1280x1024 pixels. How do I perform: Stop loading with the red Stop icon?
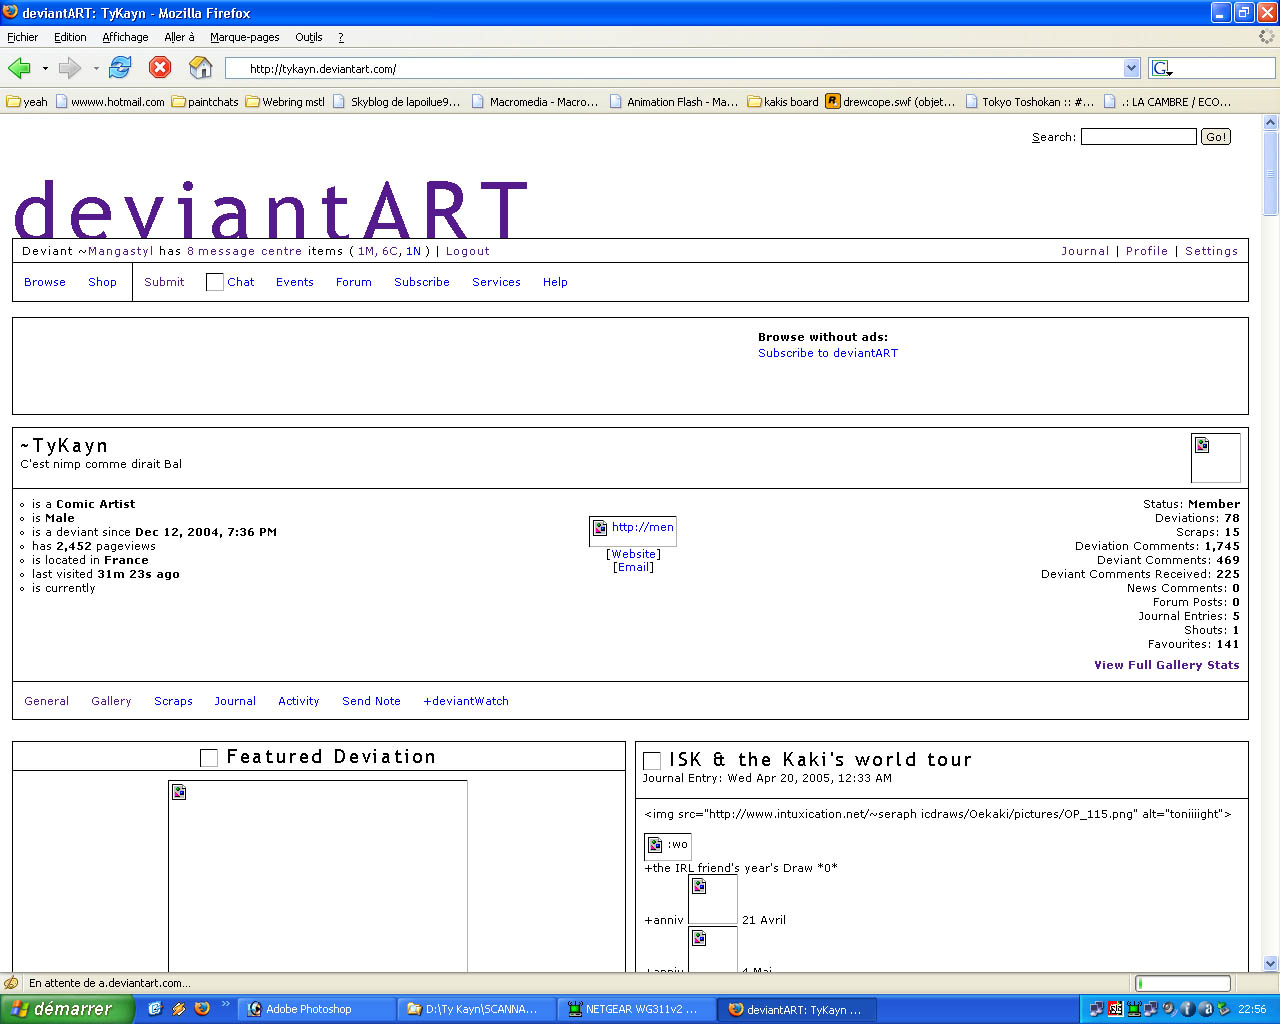pos(160,68)
